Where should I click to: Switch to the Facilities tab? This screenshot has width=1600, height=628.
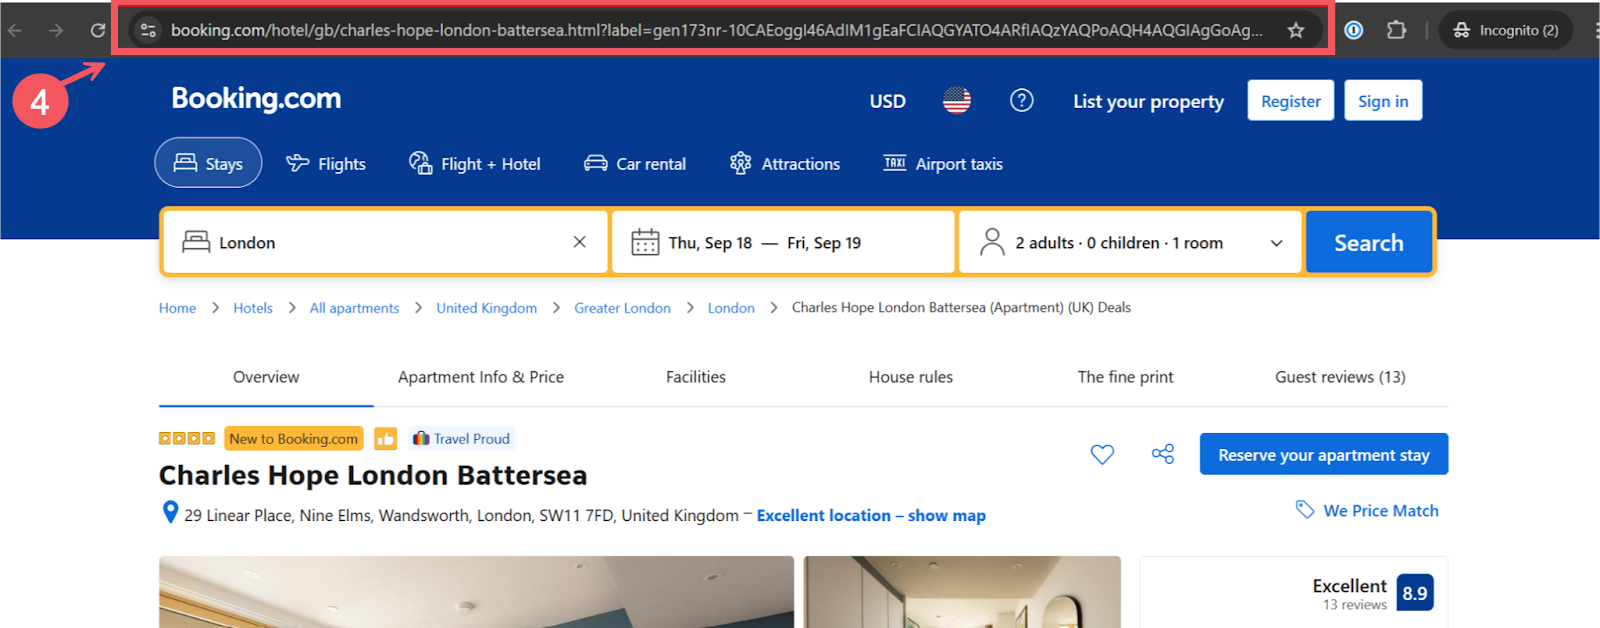(696, 377)
